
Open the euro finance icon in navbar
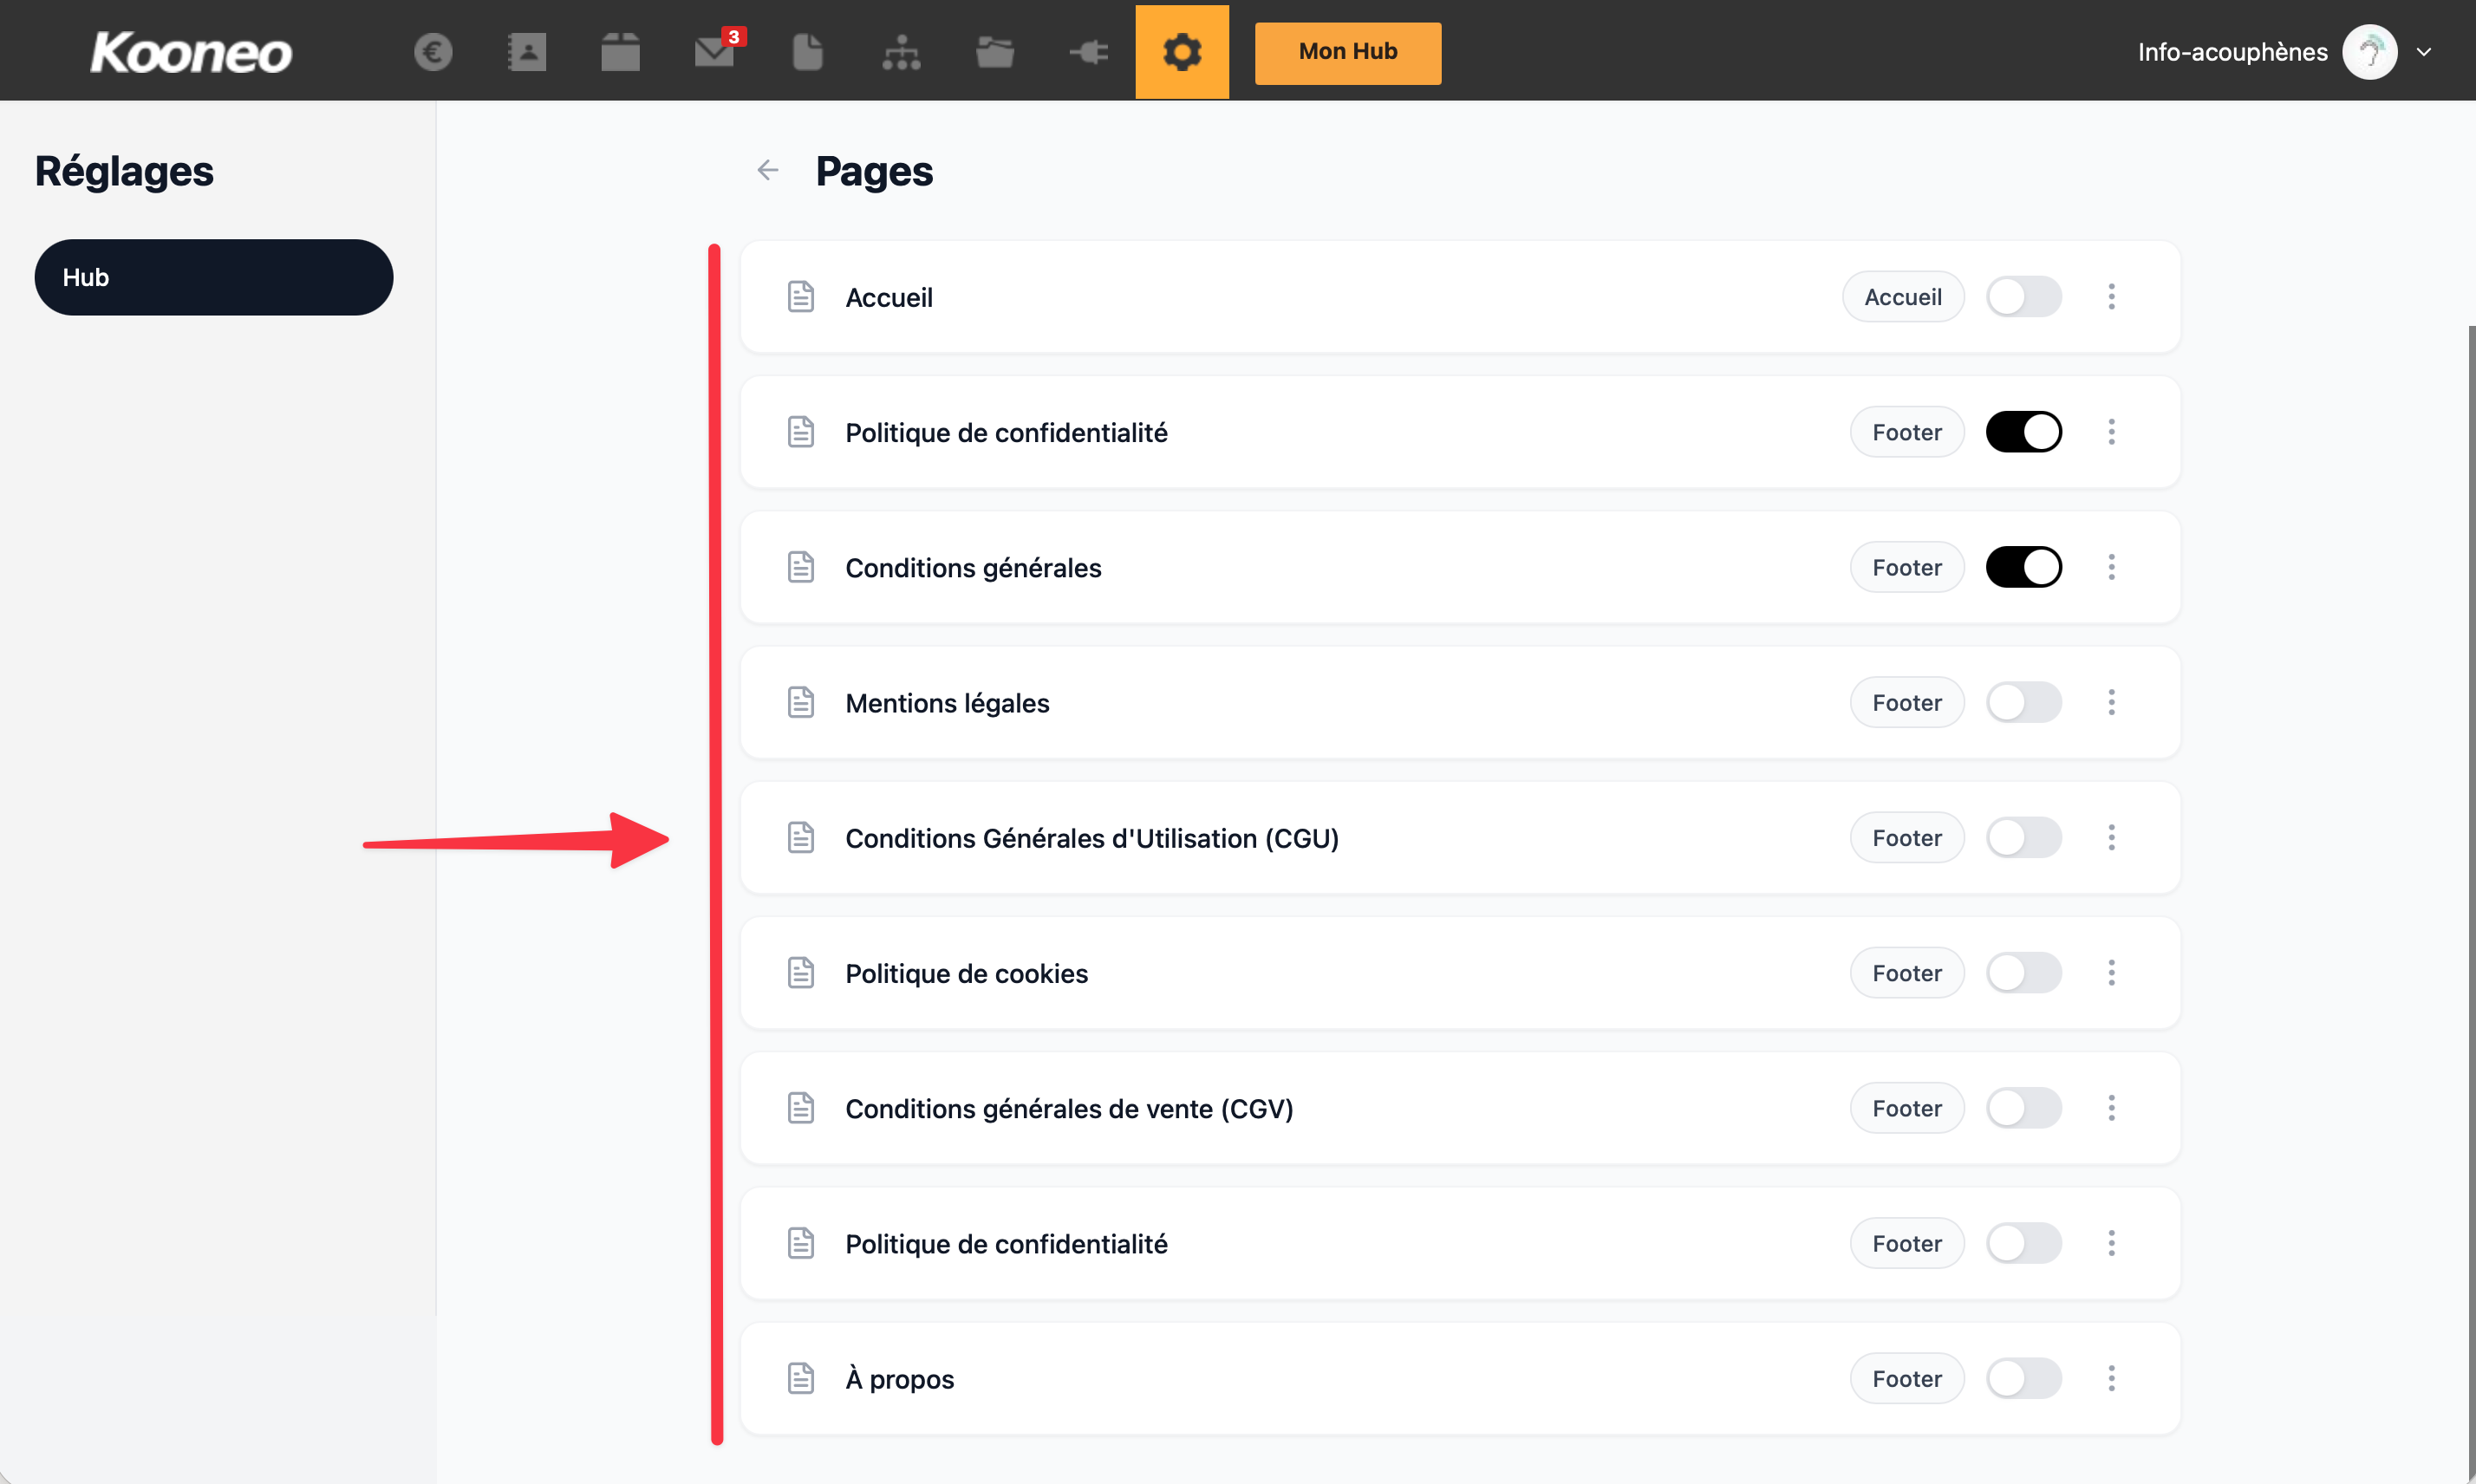pos(433,52)
